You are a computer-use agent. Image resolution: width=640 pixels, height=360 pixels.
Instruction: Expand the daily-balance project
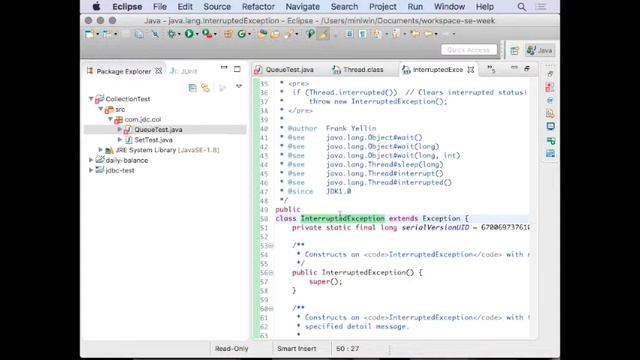[x=91, y=160]
